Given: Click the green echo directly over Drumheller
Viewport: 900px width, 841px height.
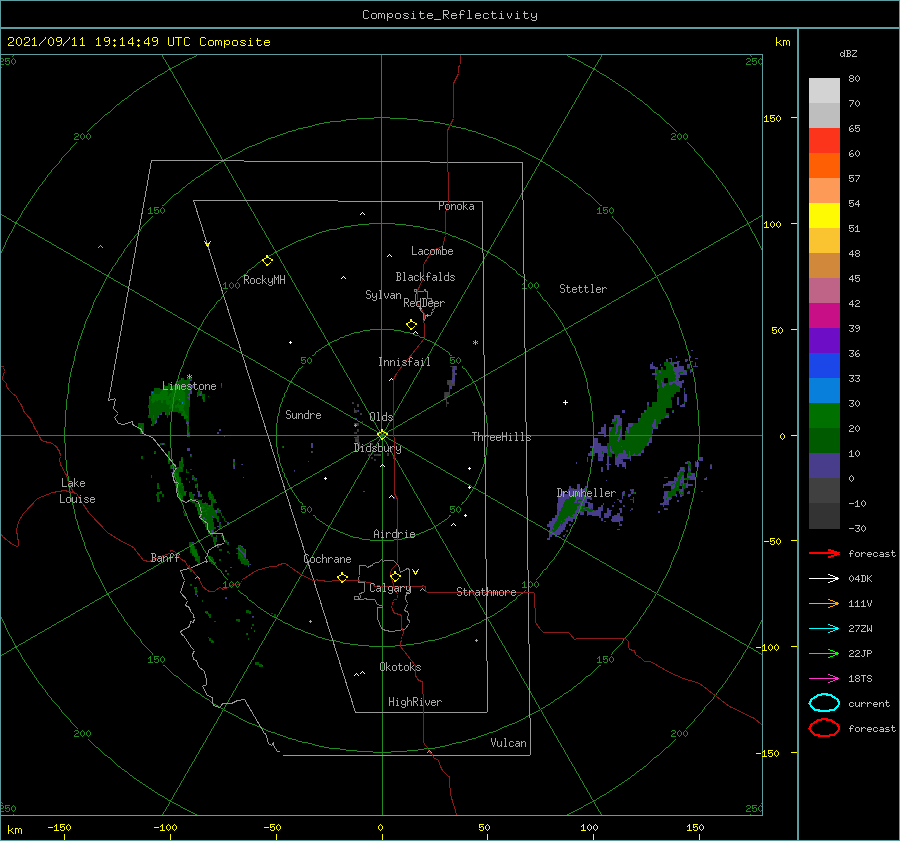Looking at the screenshot, I should pos(566,510).
